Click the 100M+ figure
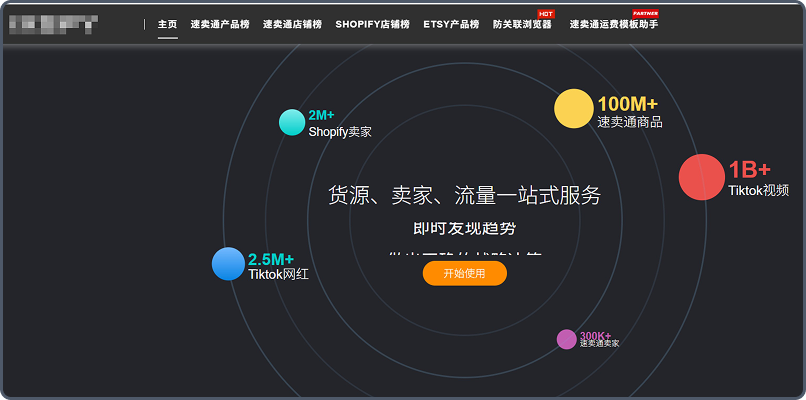Viewport: 806px width, 400px height. [x=628, y=104]
